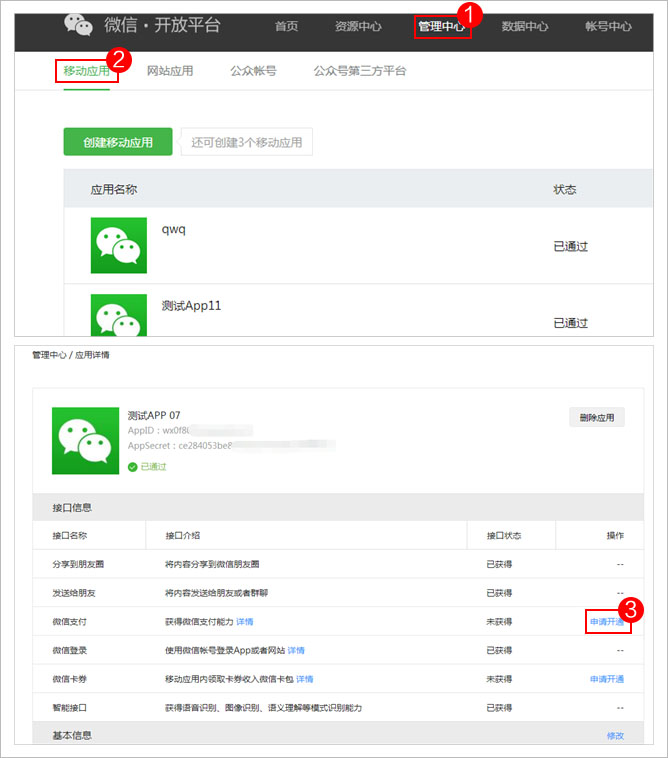Open 帐号中心 in top navigation

point(609,26)
